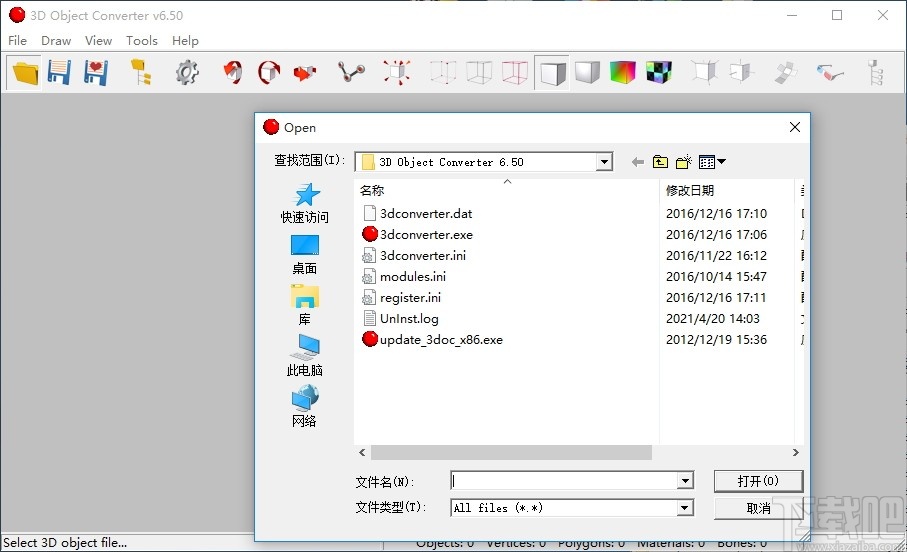
Task: Go to Quick access (快速访问) in the sidebar
Action: 305,204
